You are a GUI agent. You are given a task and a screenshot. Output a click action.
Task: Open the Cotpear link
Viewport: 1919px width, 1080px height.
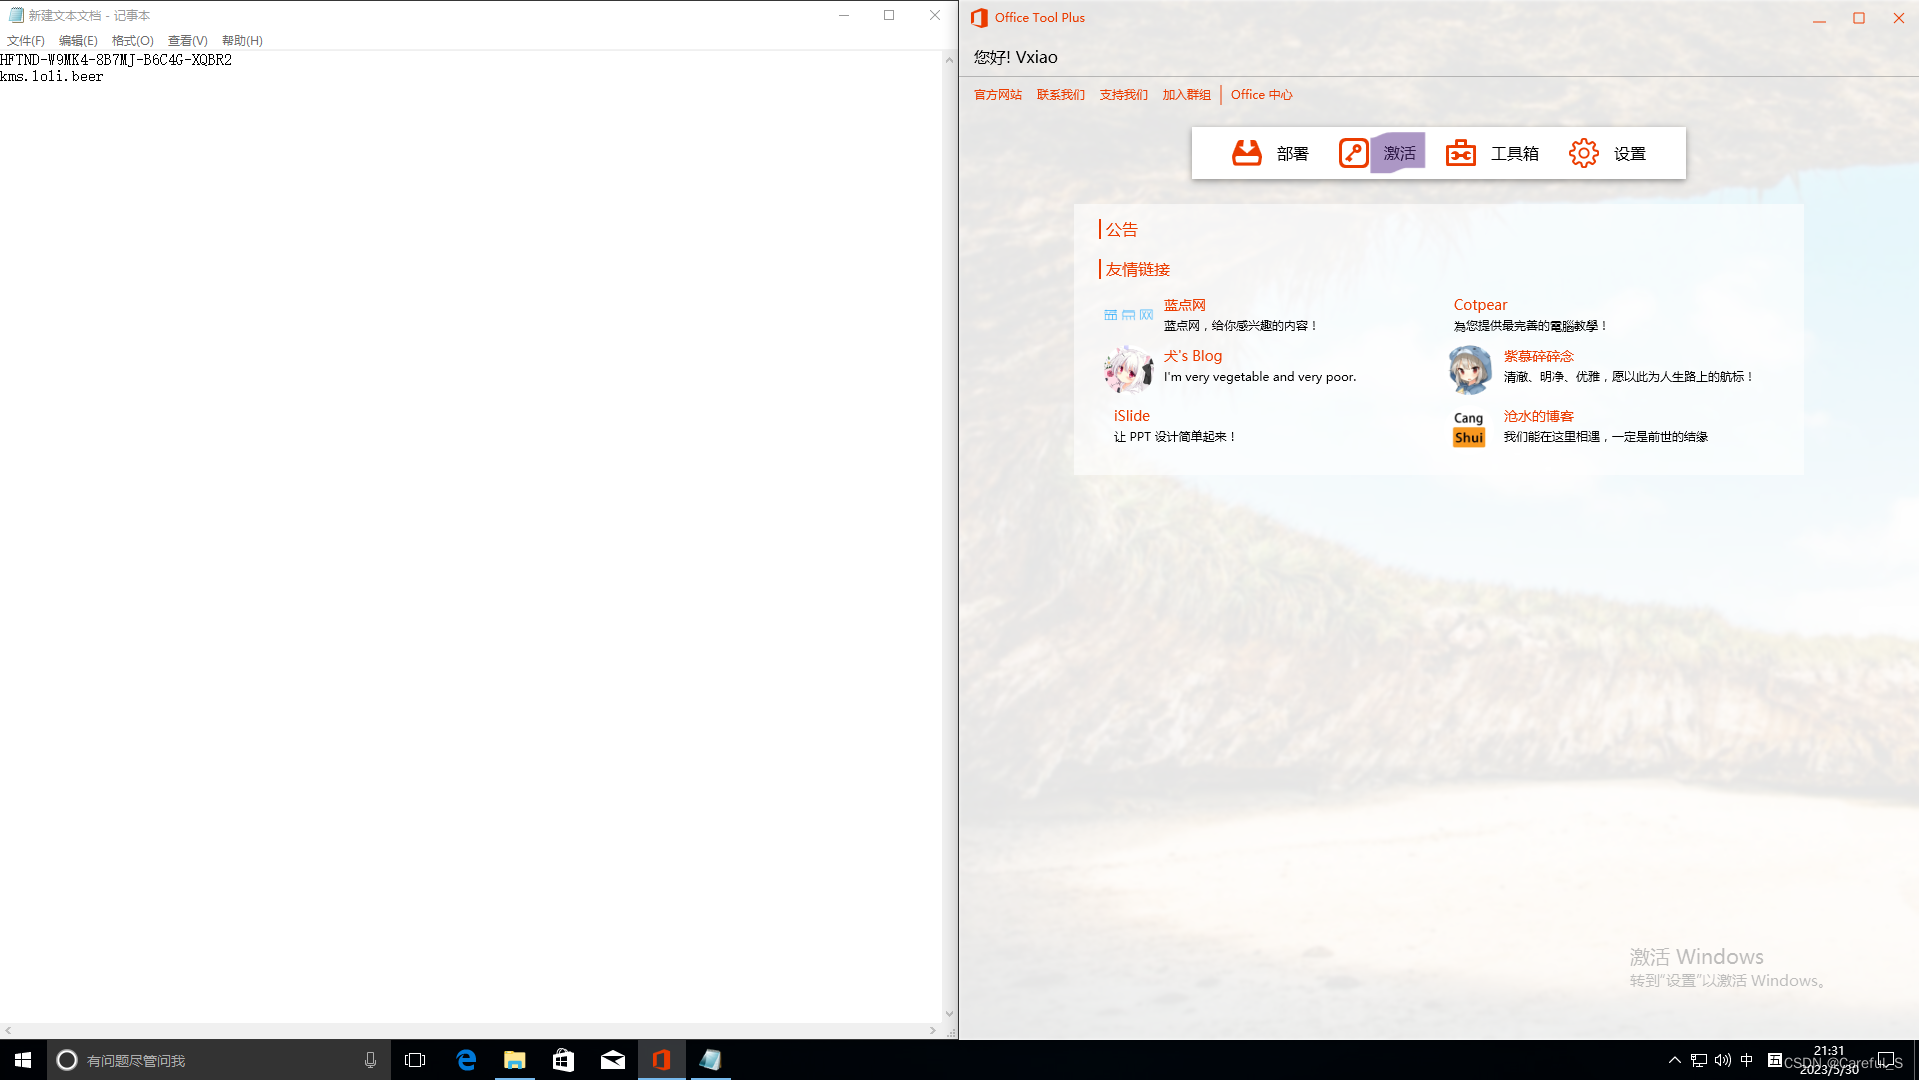[1480, 305]
